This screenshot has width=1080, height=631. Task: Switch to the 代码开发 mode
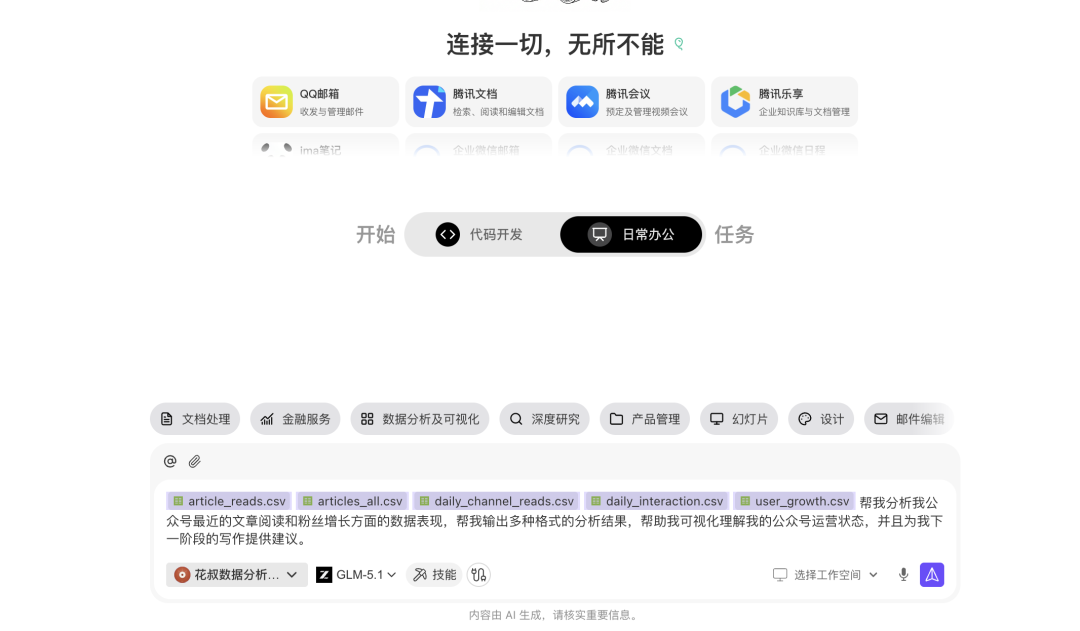479,235
